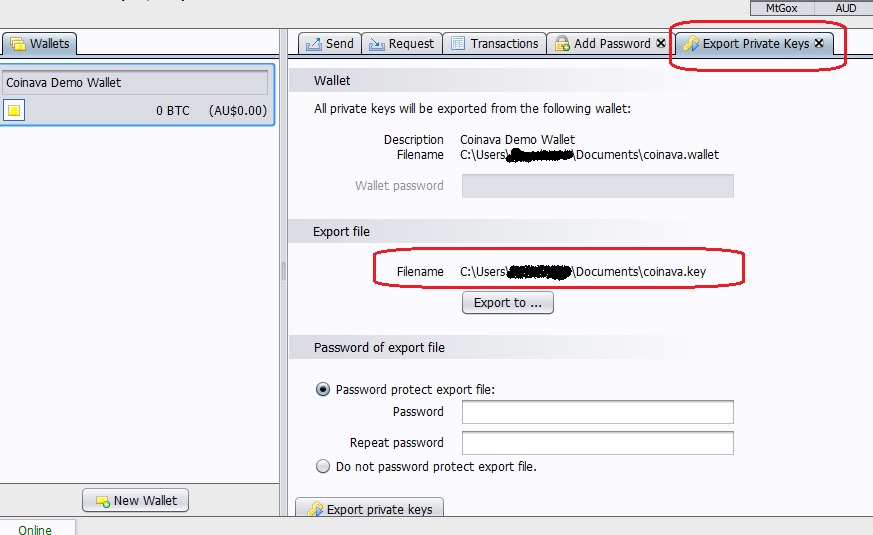Click the Send tab arrow icon
Viewport: 873px width, 535px height.
tap(314, 43)
